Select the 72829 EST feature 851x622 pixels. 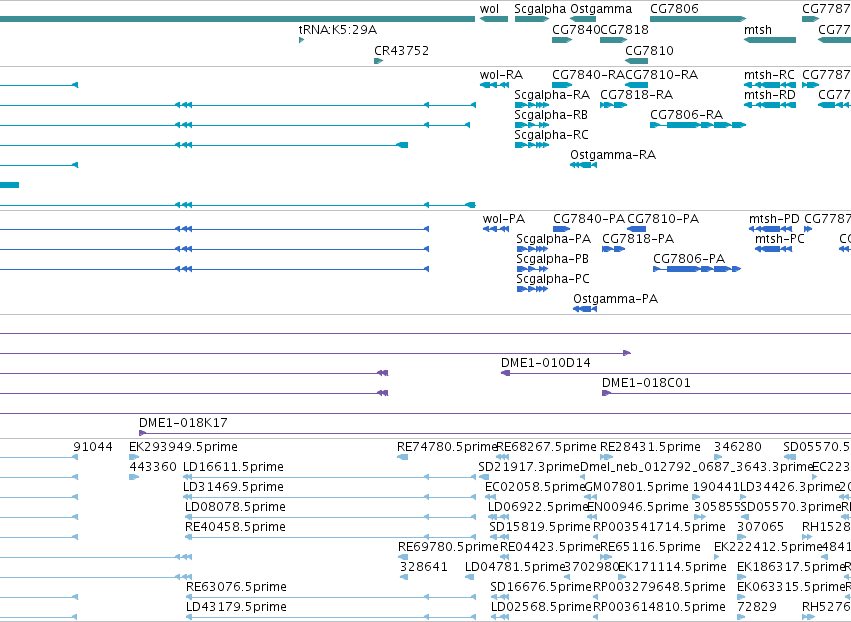[x=741, y=617]
